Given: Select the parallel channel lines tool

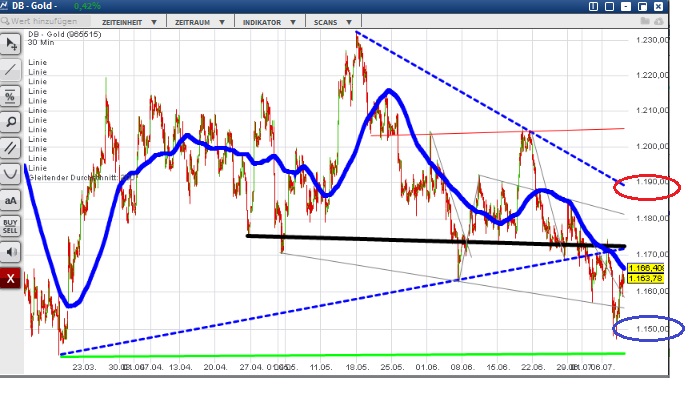Looking at the screenshot, I should pyautogui.click(x=11, y=148).
